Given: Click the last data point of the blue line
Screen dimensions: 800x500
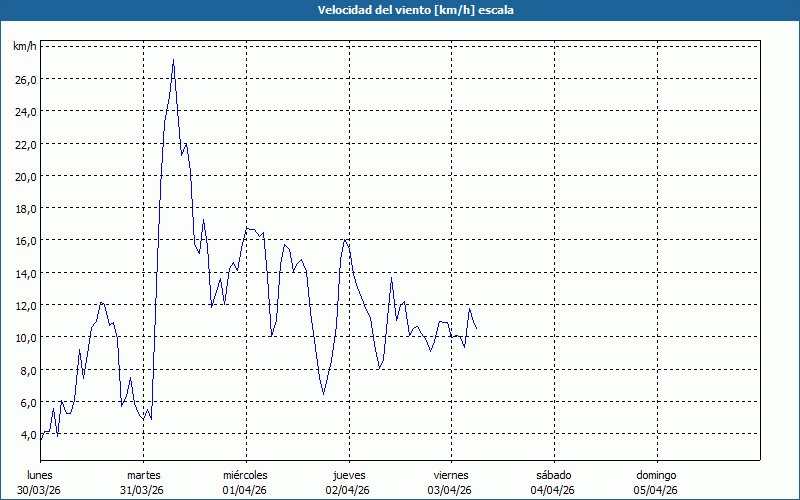Looking at the screenshot, I should click(477, 329).
